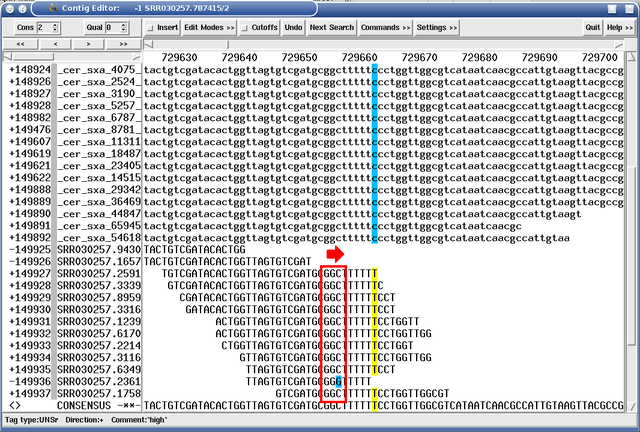Screen dimensions: 640x432
Task: Focus the Qual value field
Action: pos(113,28)
